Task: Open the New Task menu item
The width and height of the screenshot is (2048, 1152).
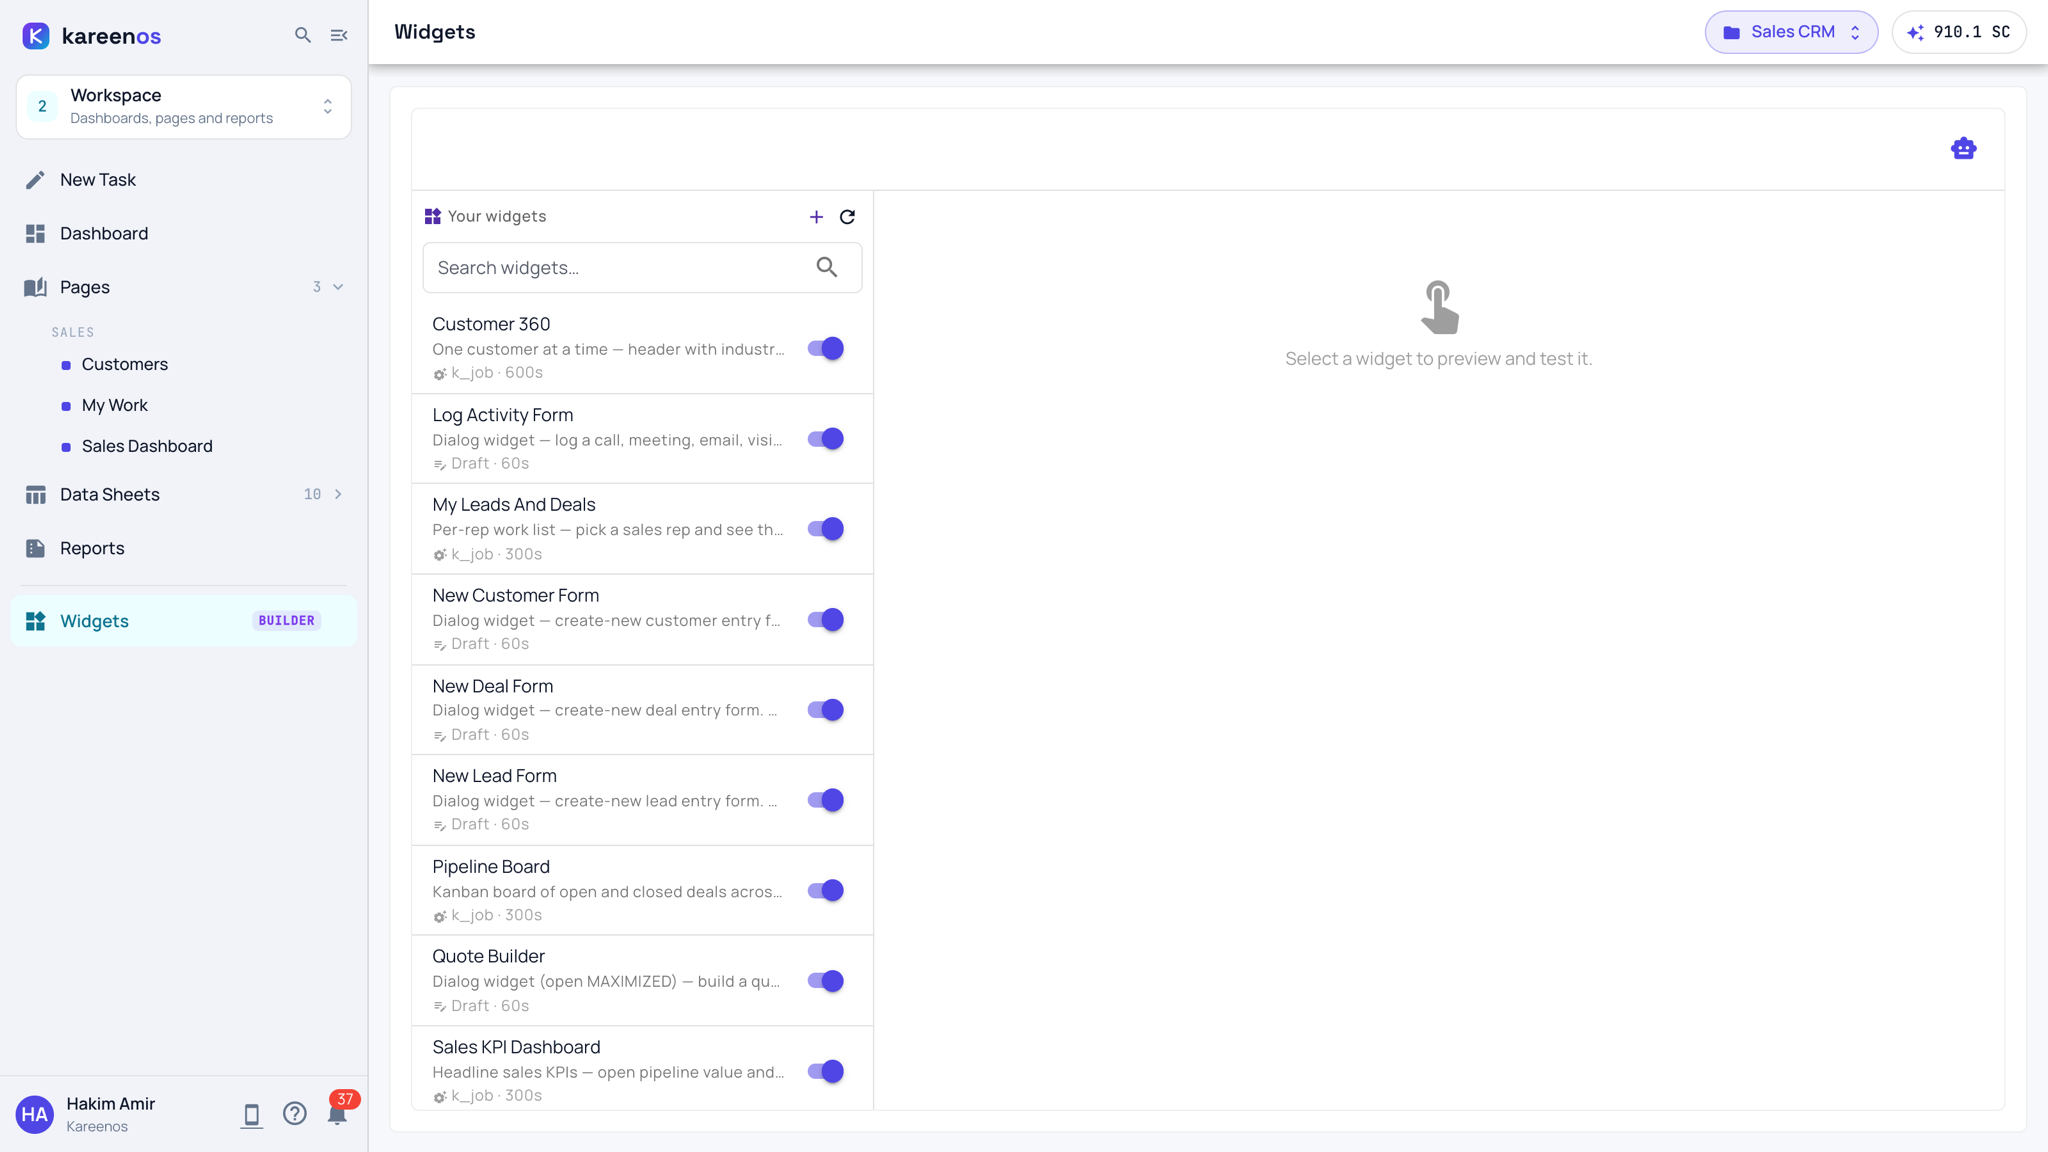Action: (x=184, y=180)
